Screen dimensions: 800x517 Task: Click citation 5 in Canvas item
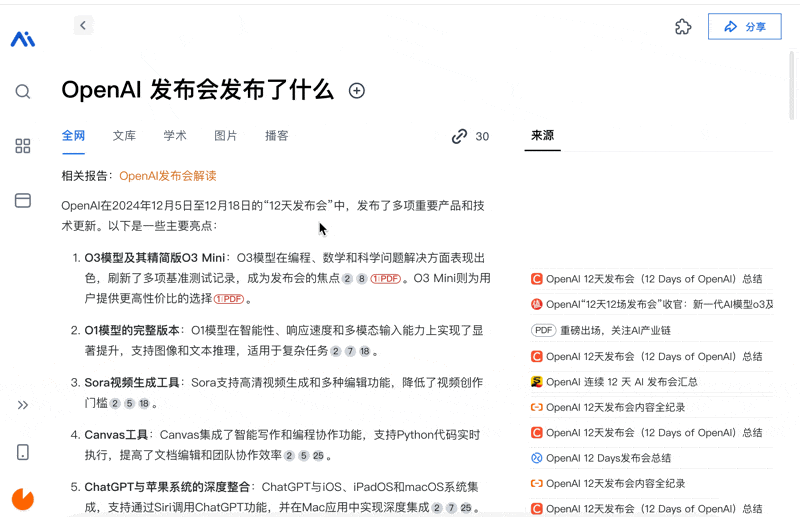pyautogui.click(x=304, y=456)
